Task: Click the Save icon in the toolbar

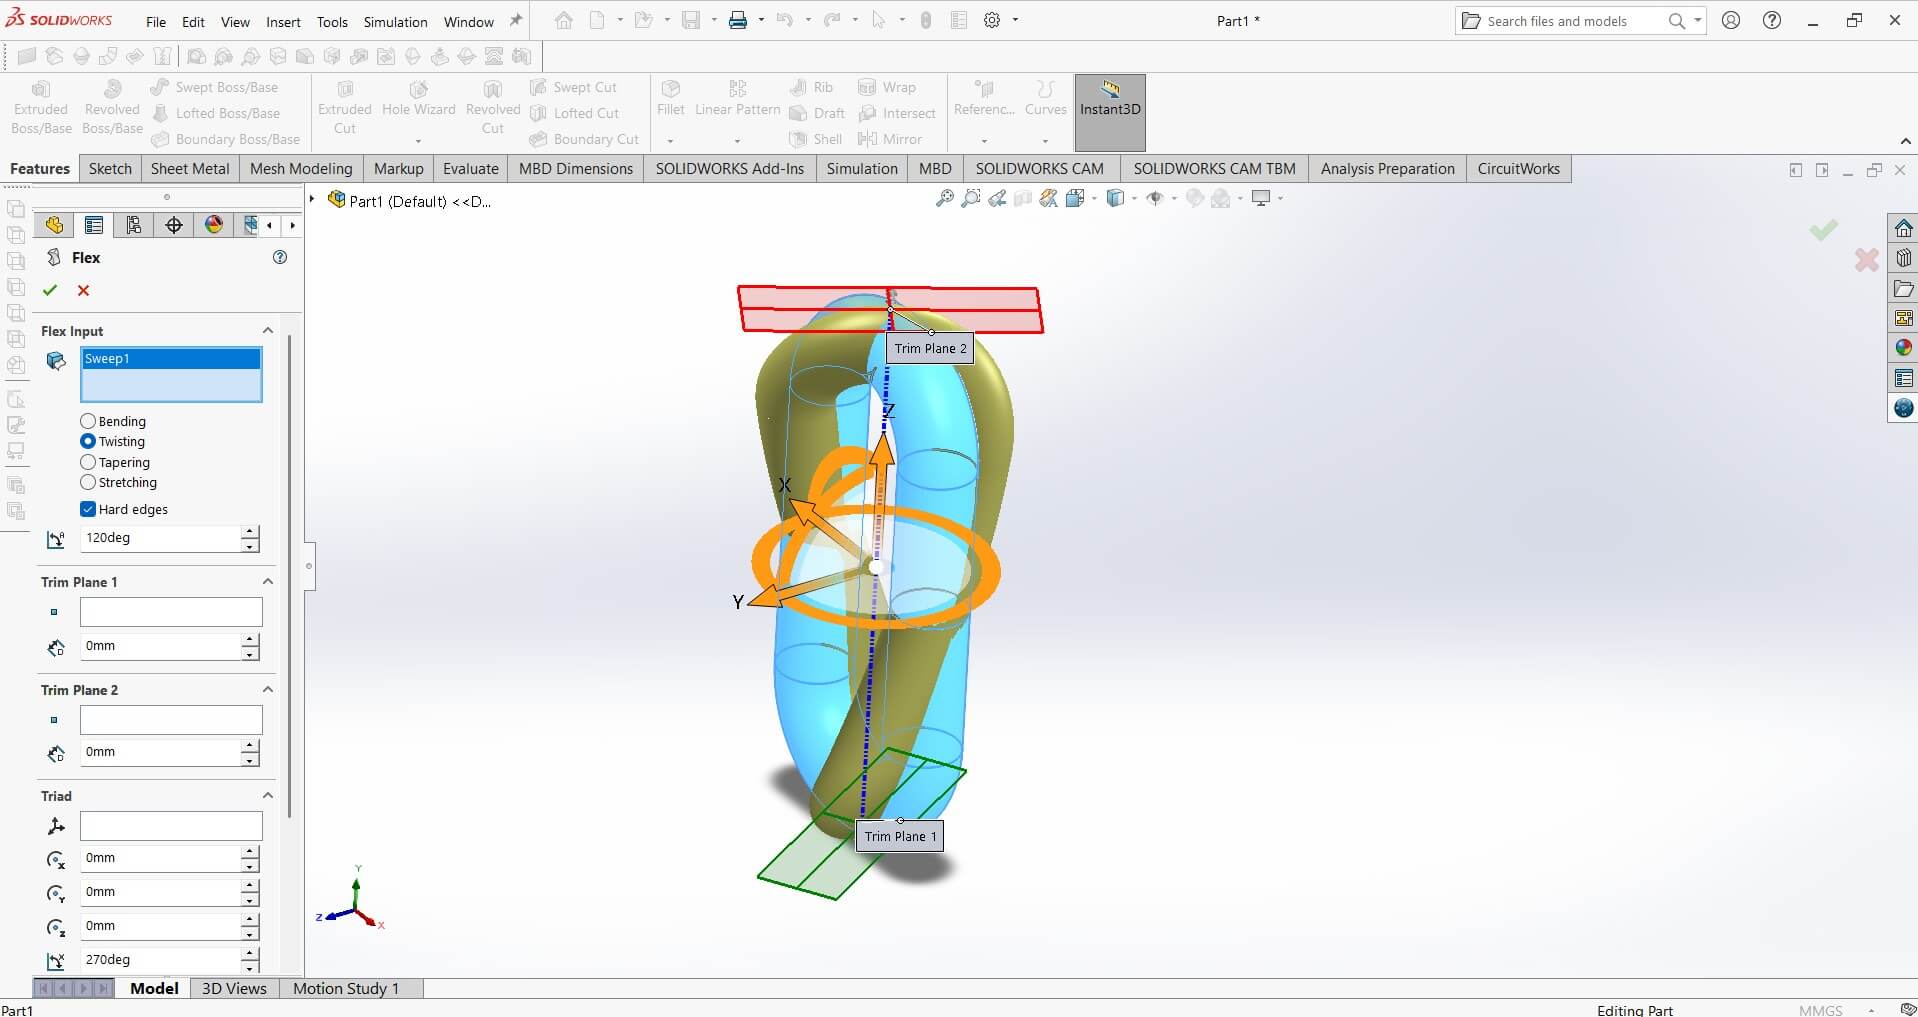Action: pos(691,20)
